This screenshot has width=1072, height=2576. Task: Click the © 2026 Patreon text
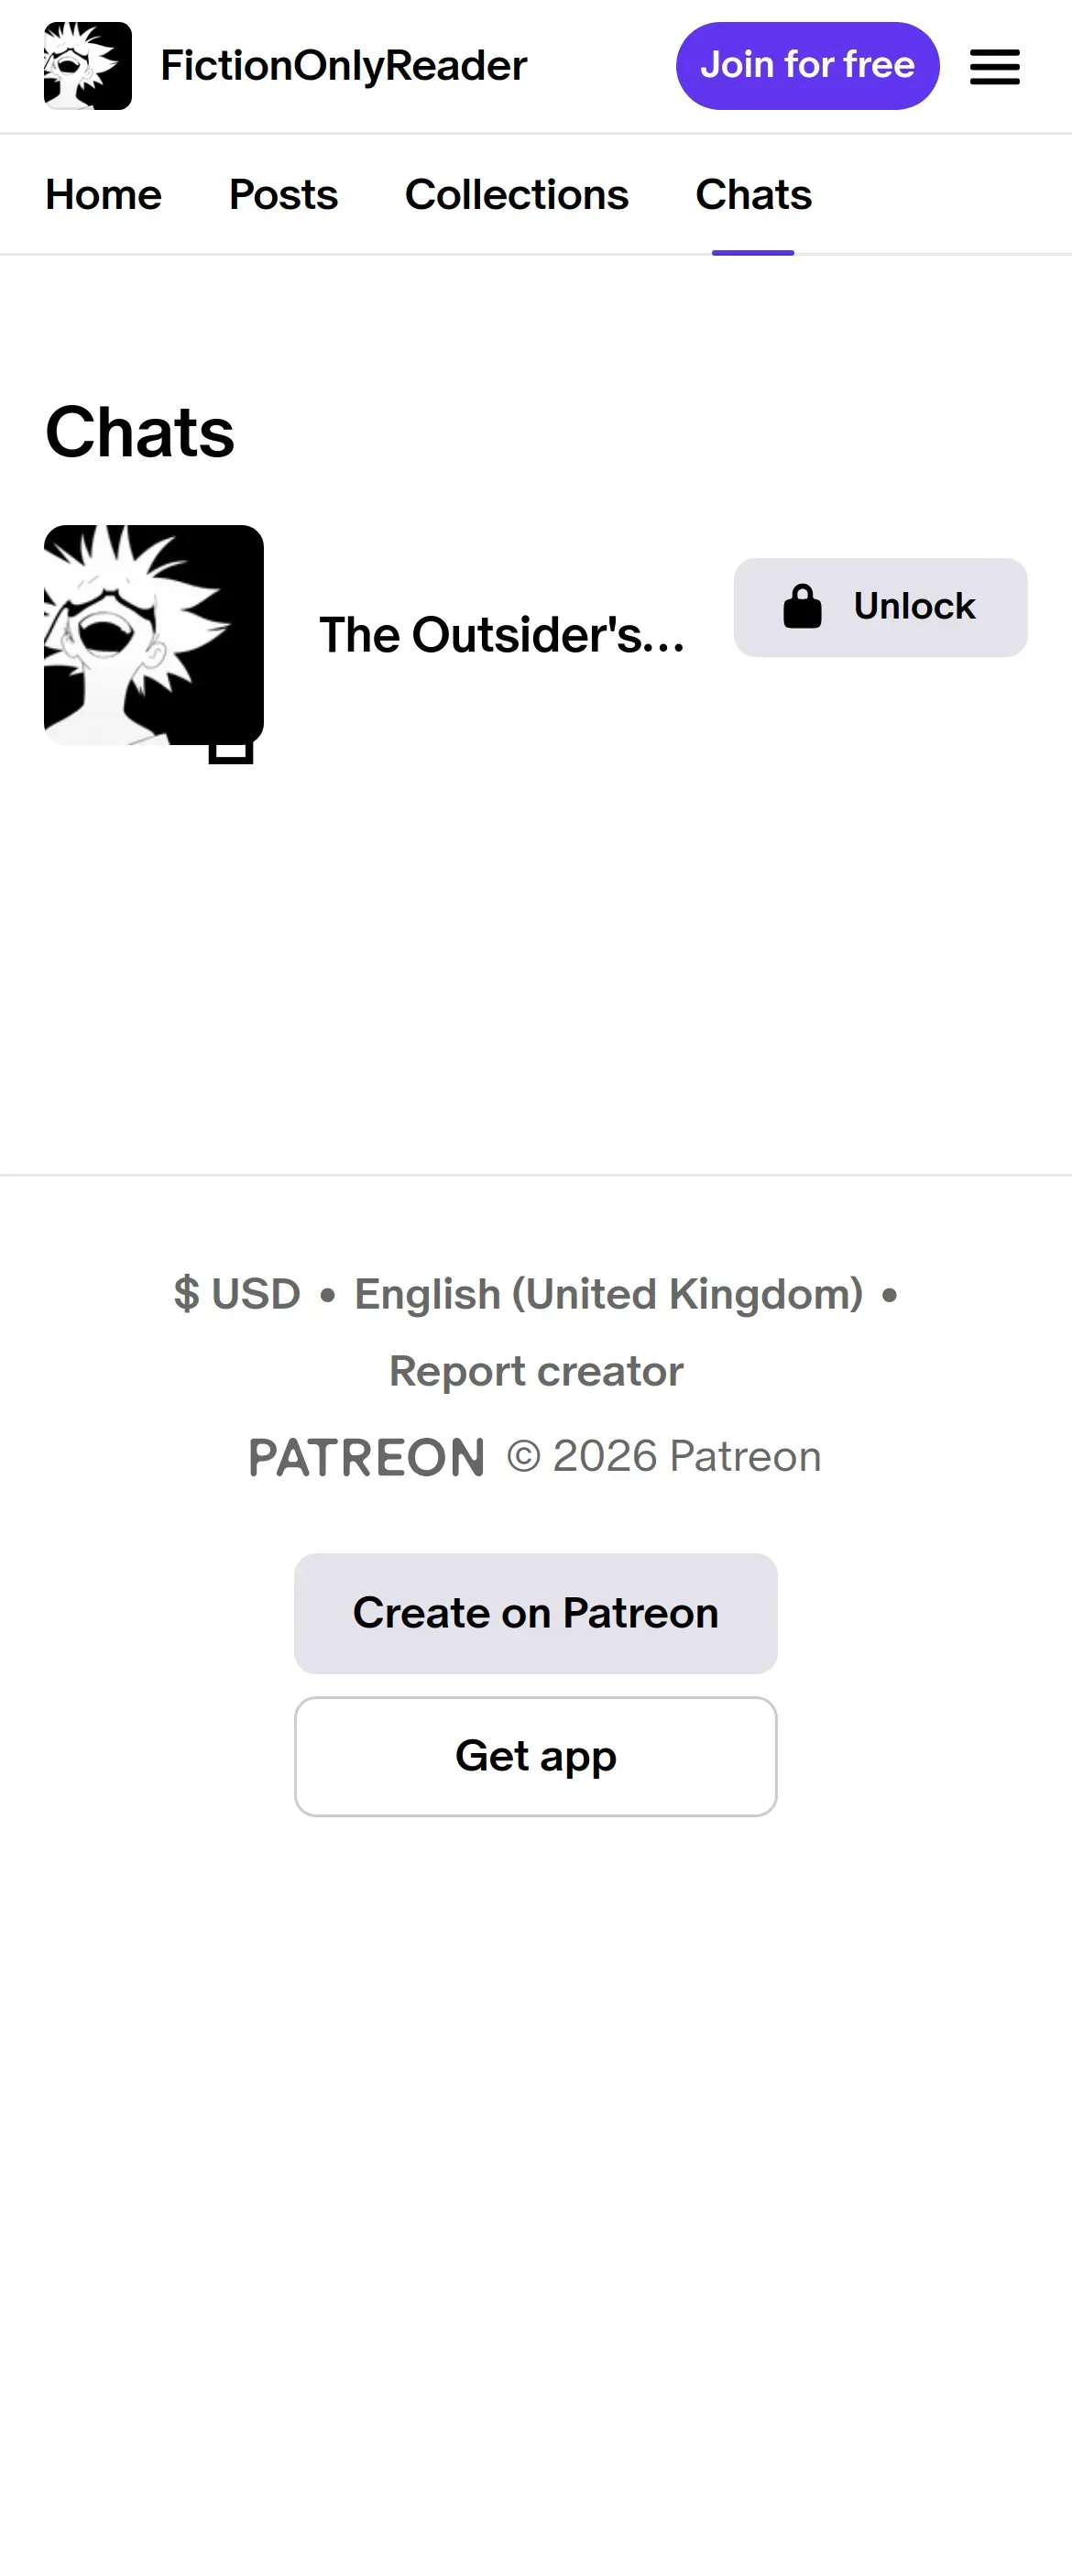(664, 1457)
